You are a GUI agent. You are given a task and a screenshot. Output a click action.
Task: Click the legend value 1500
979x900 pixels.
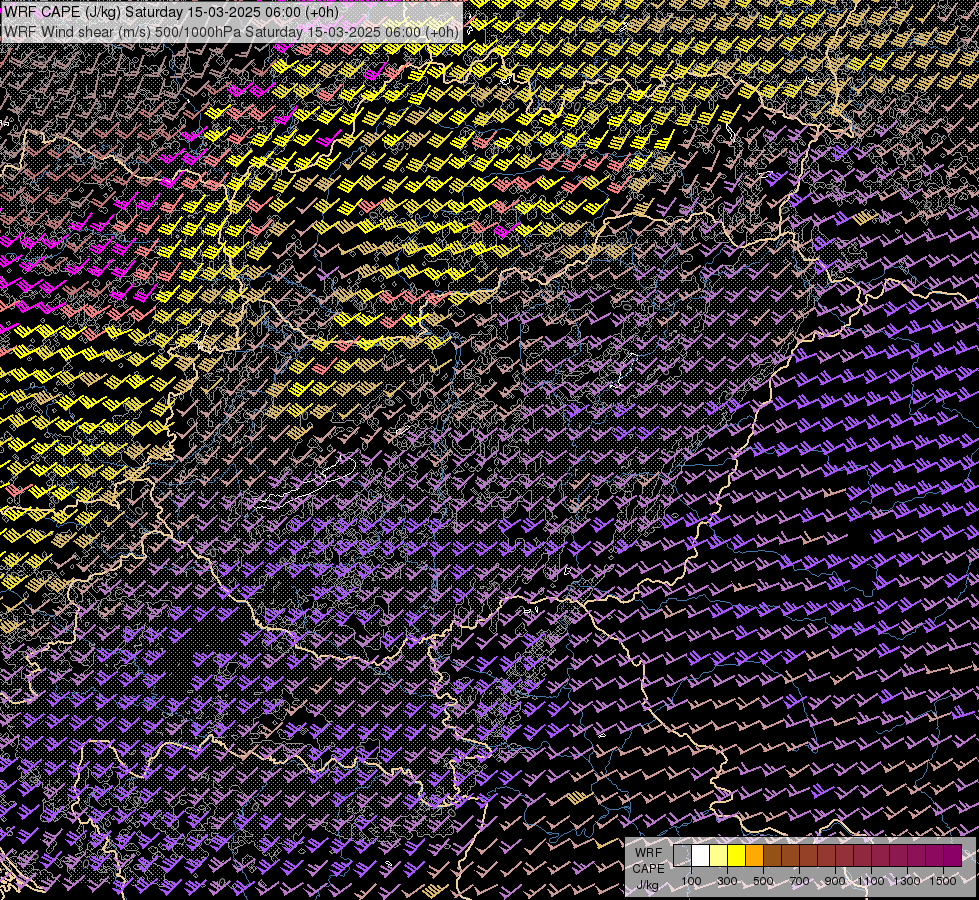943,881
